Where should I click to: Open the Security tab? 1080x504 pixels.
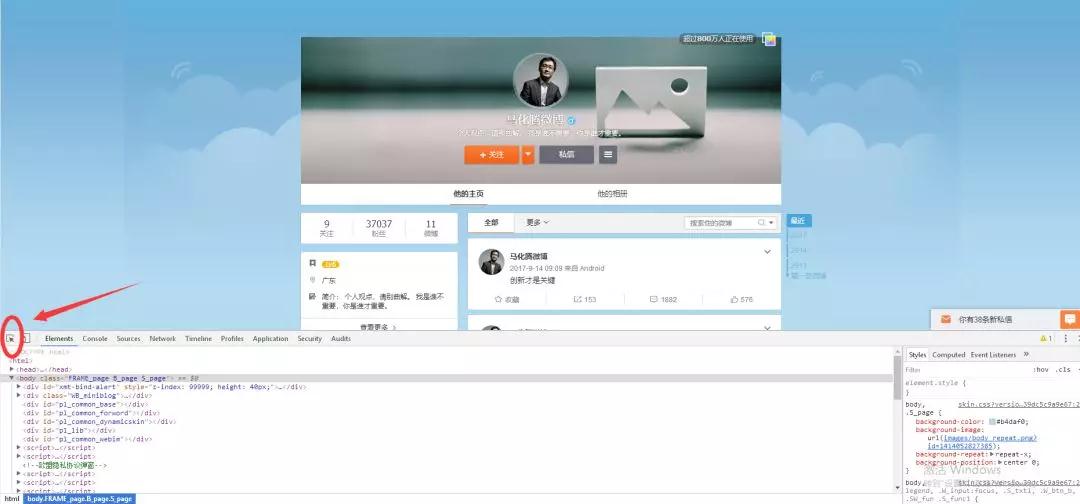[309, 339]
